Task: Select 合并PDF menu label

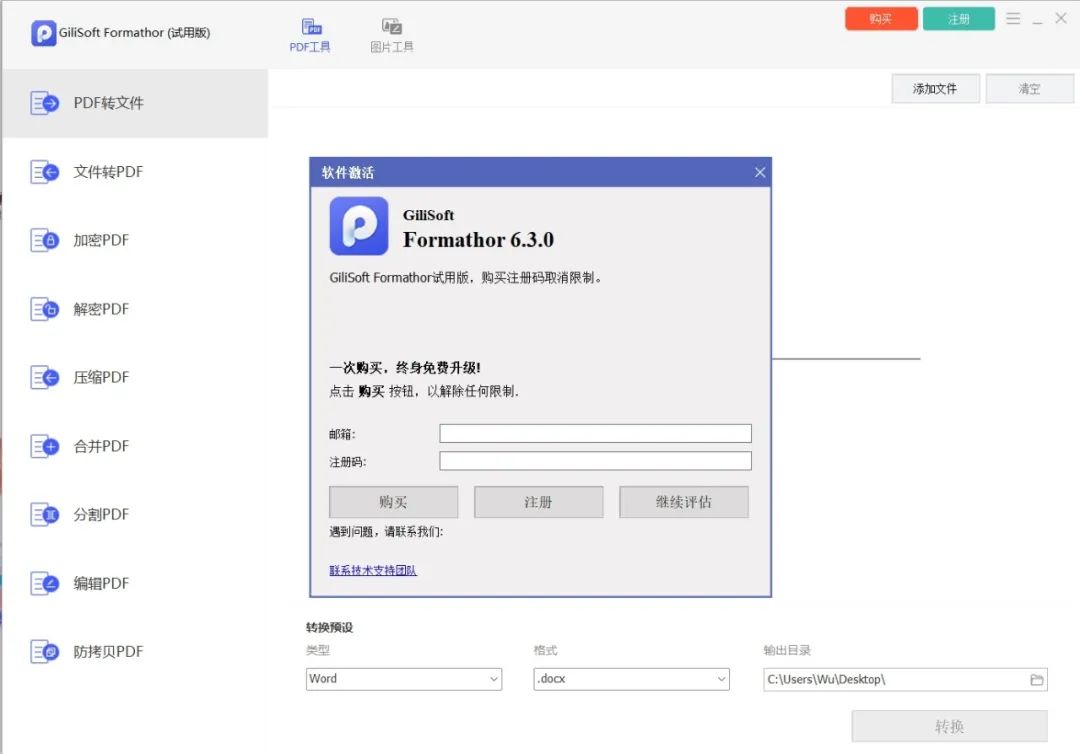Action: (101, 446)
